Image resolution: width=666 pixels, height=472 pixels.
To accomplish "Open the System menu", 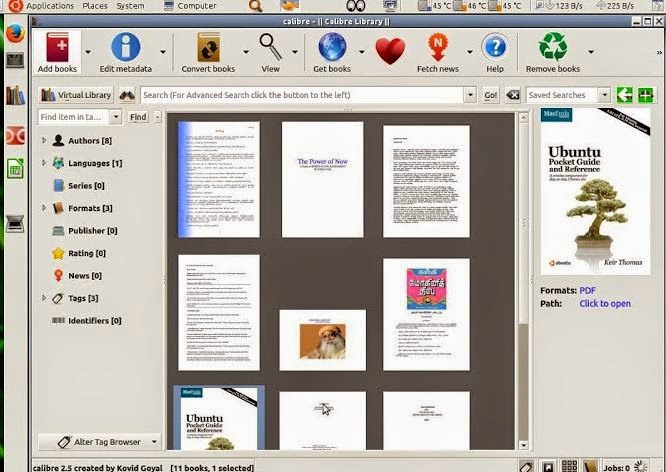I will click(130, 6).
